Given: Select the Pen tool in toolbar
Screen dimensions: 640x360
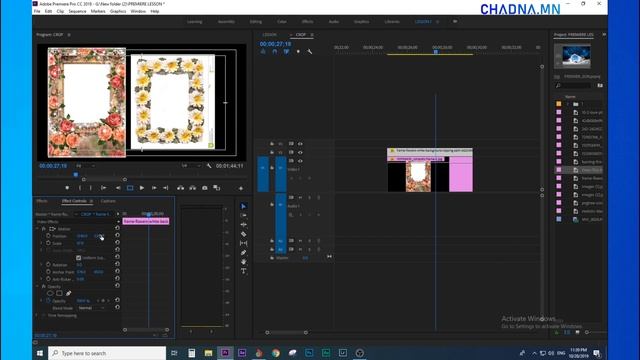Looking at the screenshot, I should click(244, 253).
